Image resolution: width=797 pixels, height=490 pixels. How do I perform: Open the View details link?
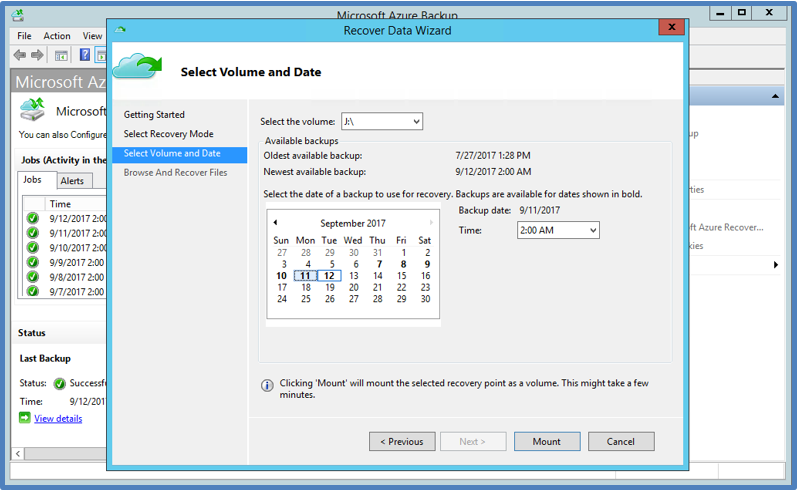(58, 418)
